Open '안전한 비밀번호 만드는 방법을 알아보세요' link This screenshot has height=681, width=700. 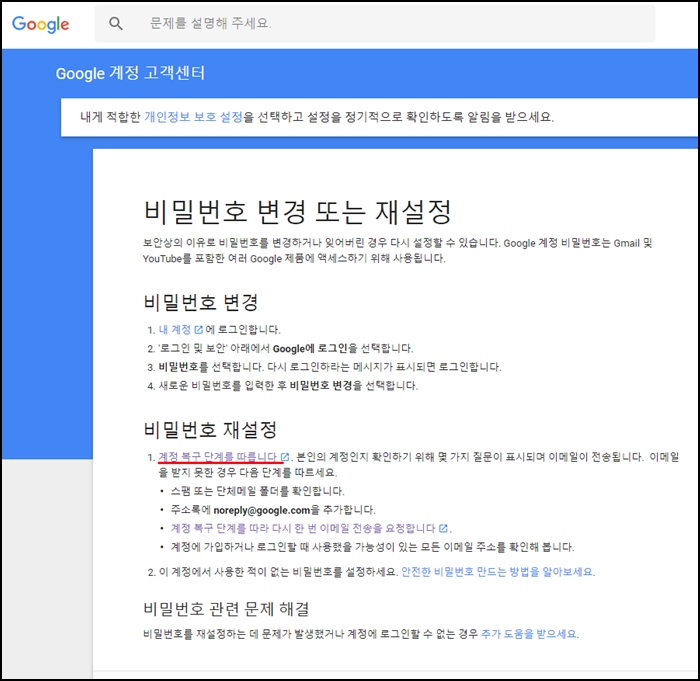click(497, 572)
